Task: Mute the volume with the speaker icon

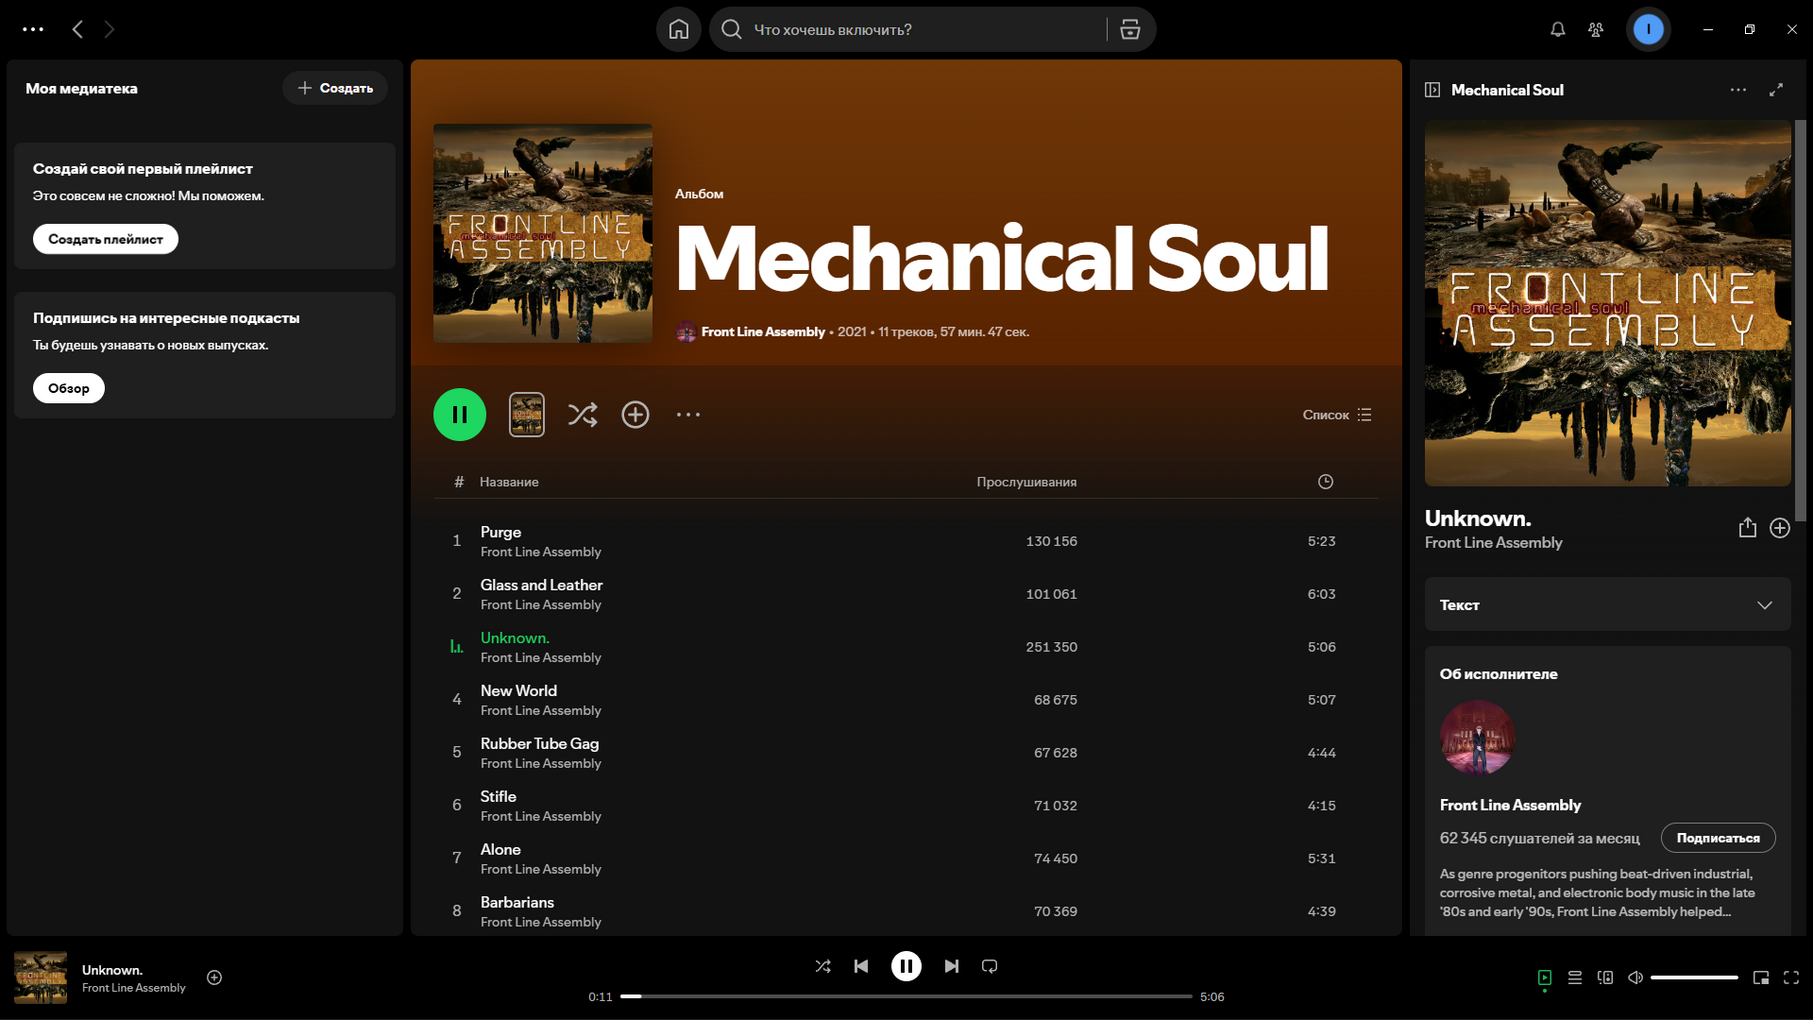Action: click(1635, 977)
